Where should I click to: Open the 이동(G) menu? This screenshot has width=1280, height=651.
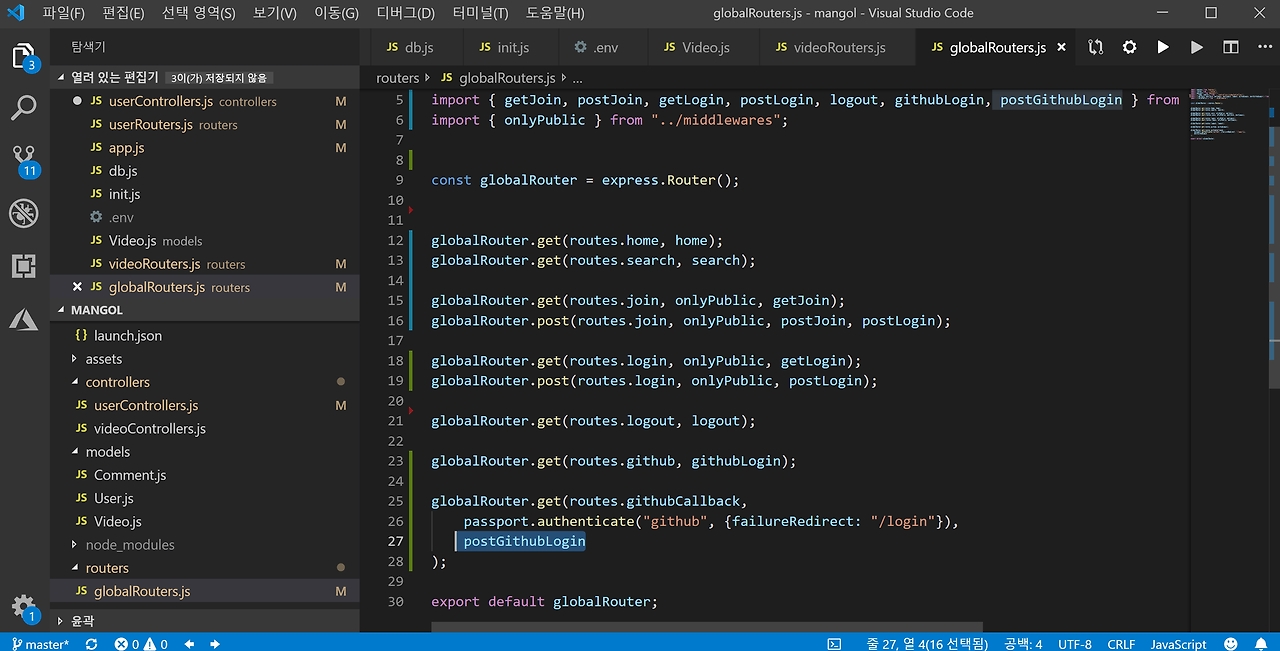pos(336,13)
